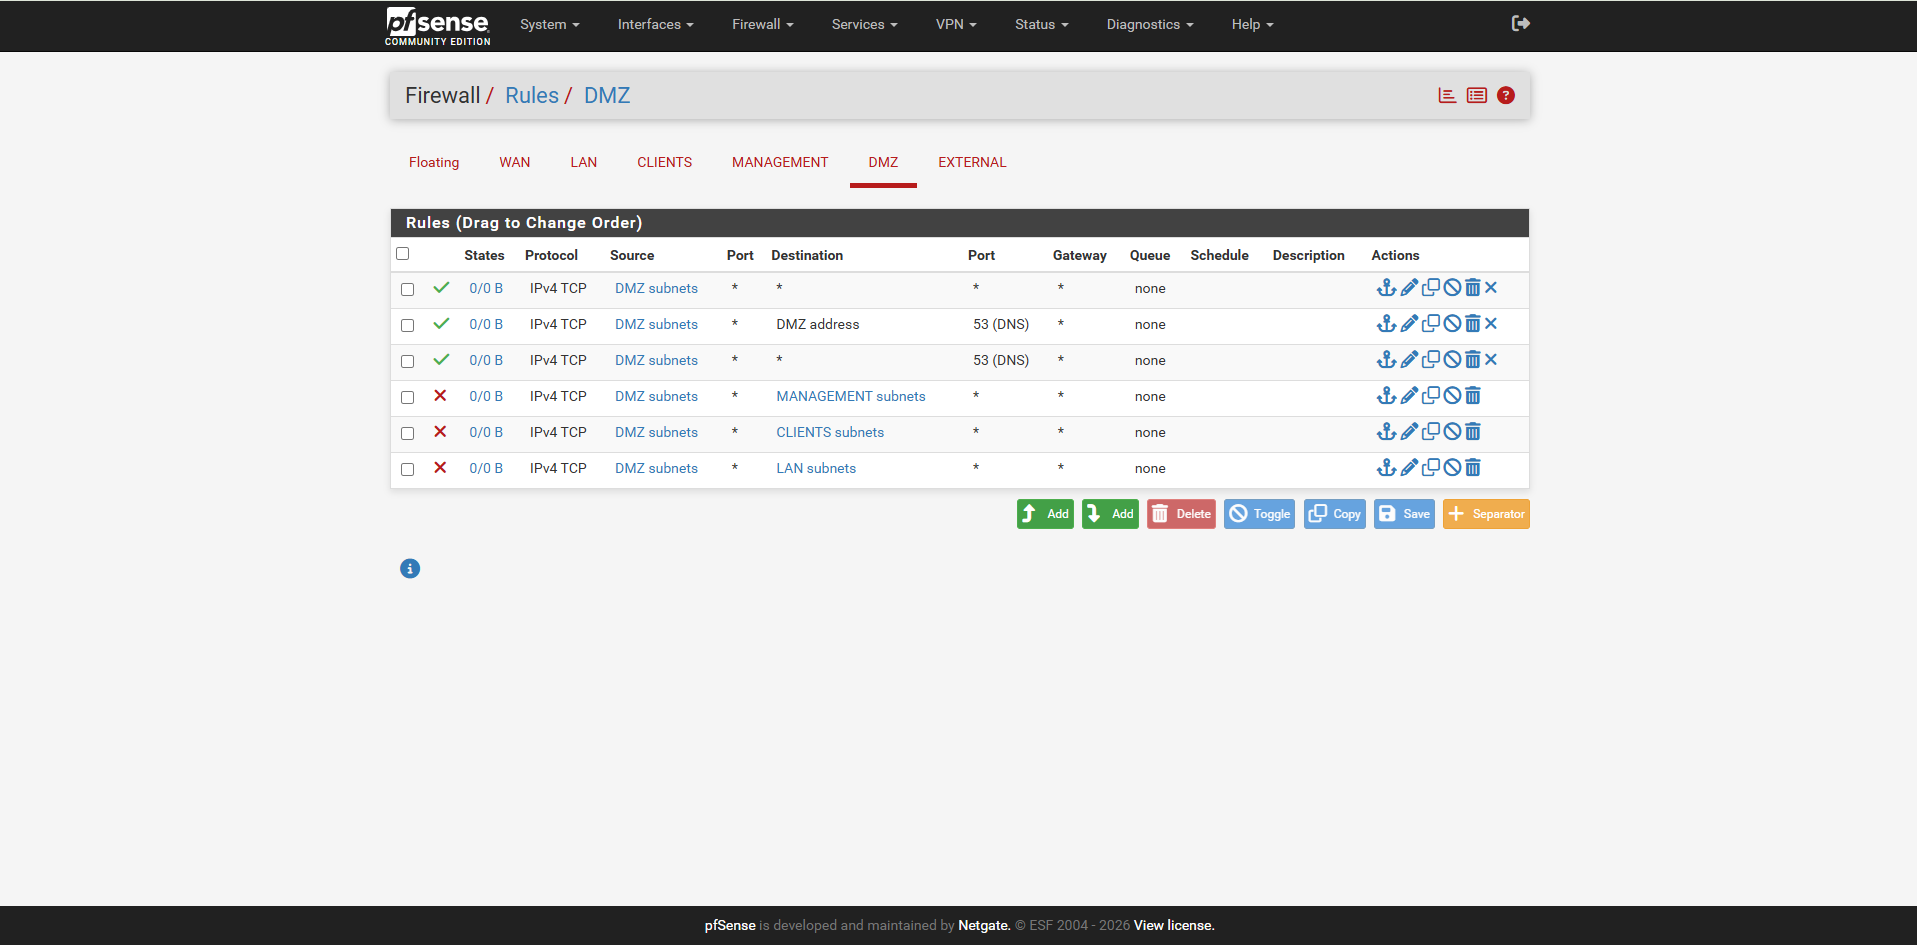The height and width of the screenshot is (945, 1917).
Task: Check the third rule's checkbox (any destination, port 53)
Action: click(408, 361)
